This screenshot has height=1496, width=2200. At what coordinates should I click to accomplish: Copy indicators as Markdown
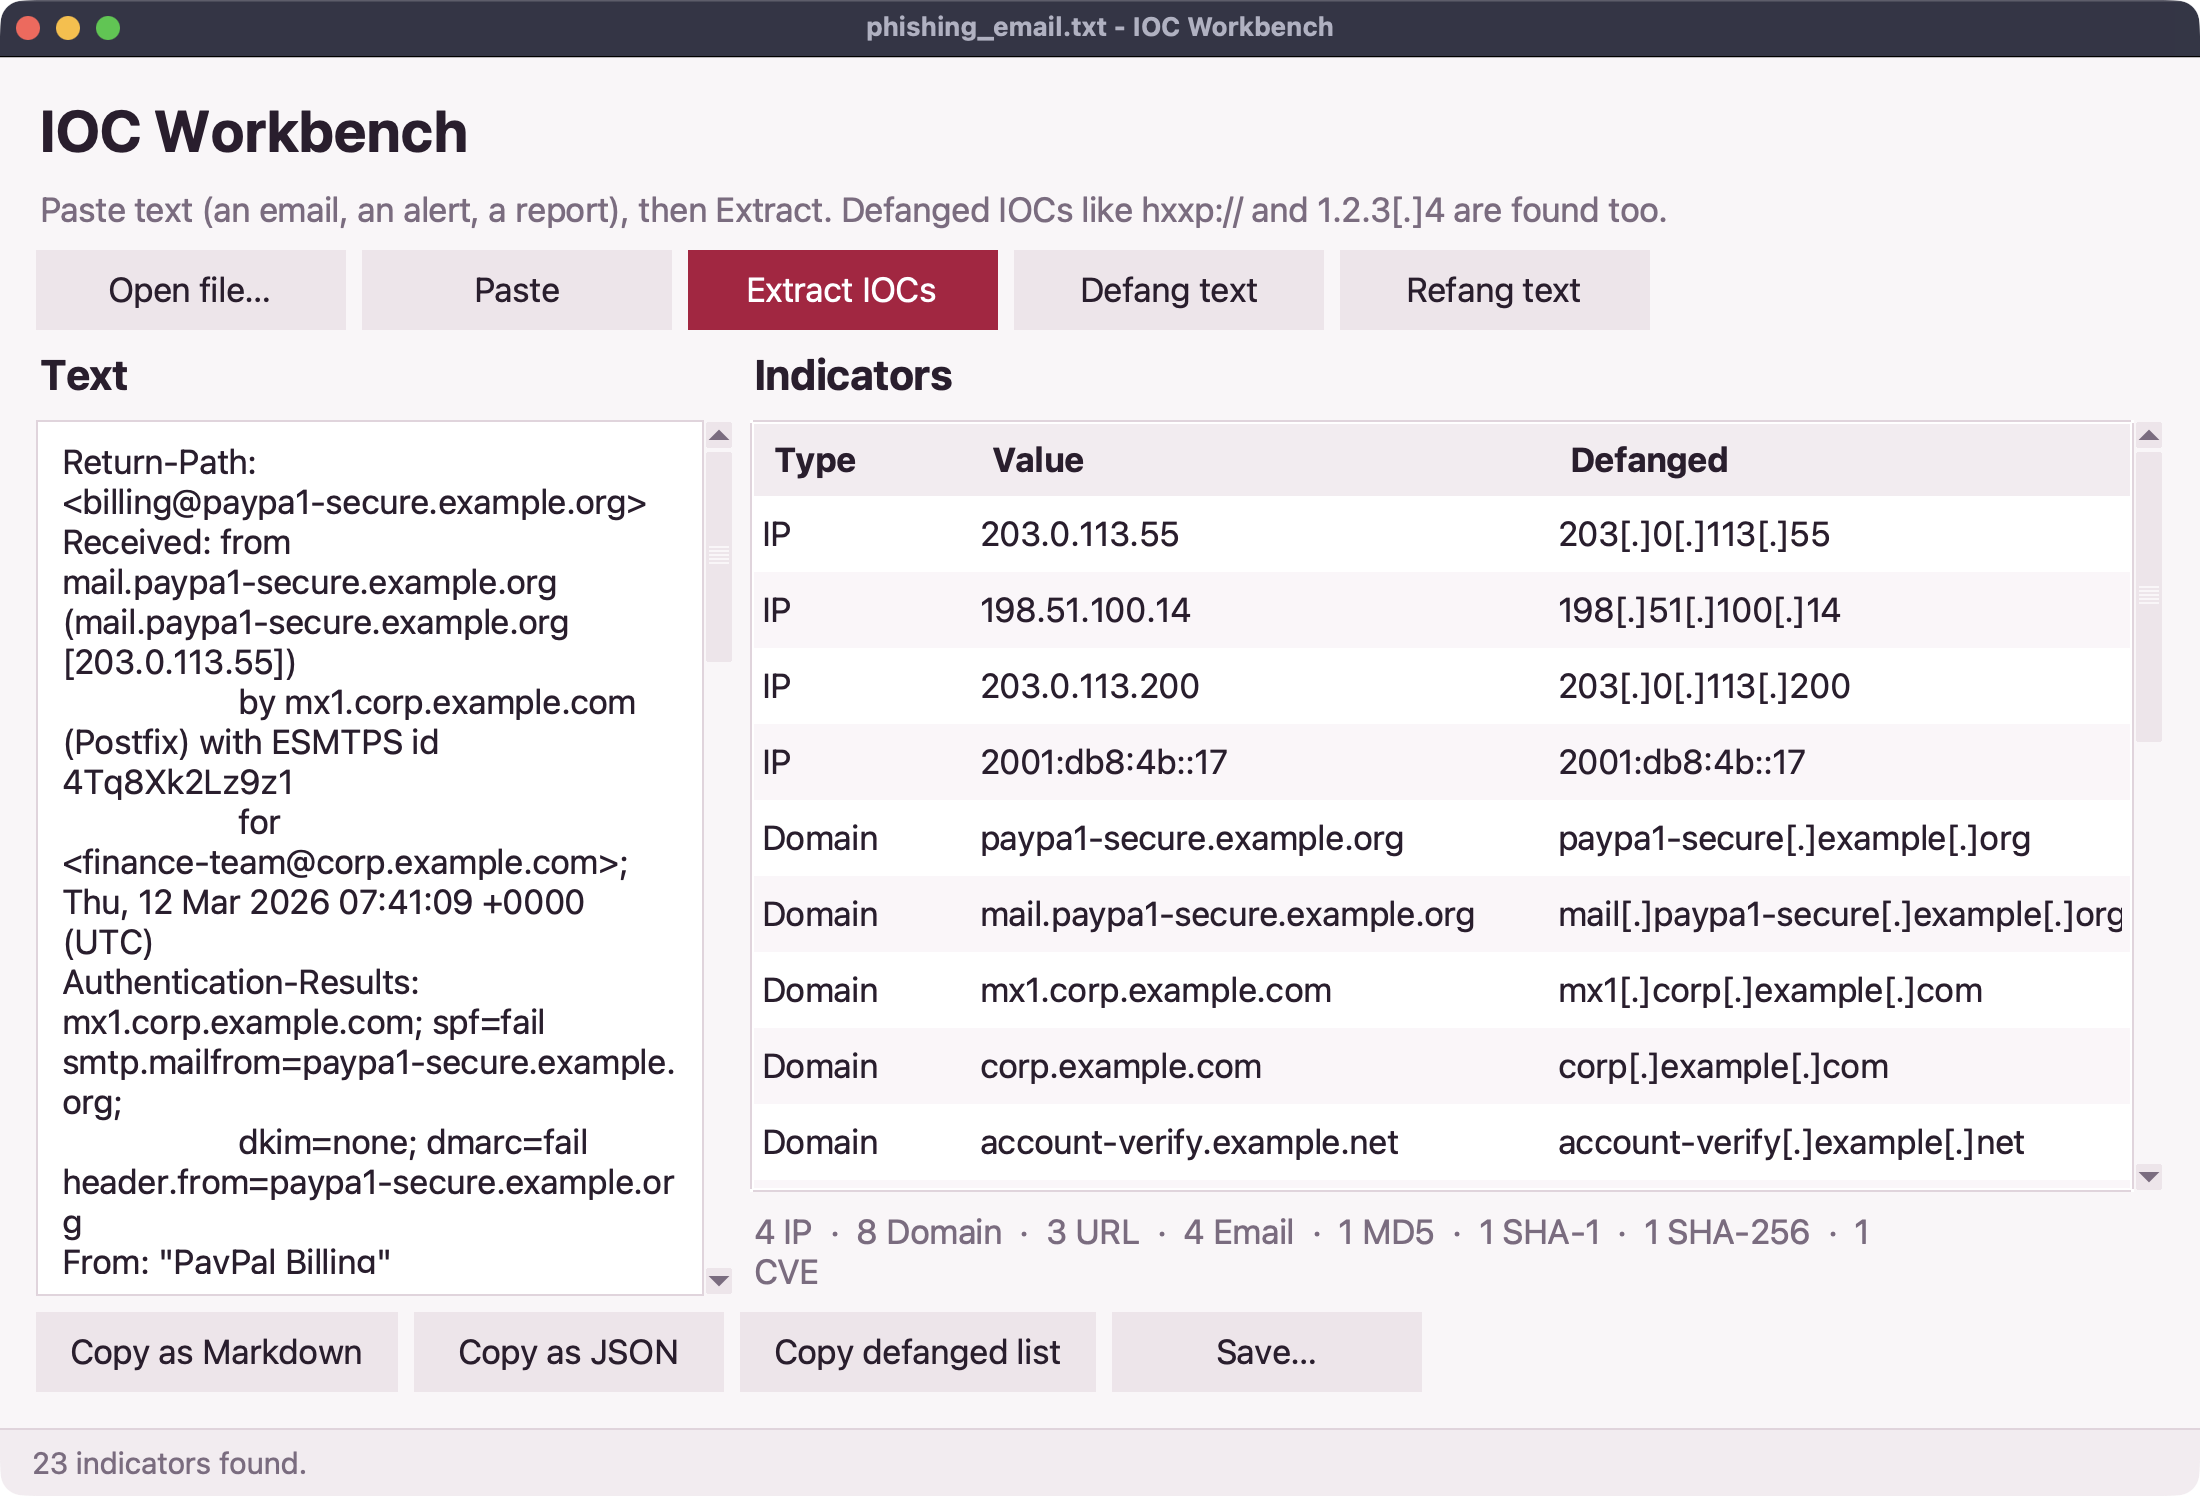216,1352
